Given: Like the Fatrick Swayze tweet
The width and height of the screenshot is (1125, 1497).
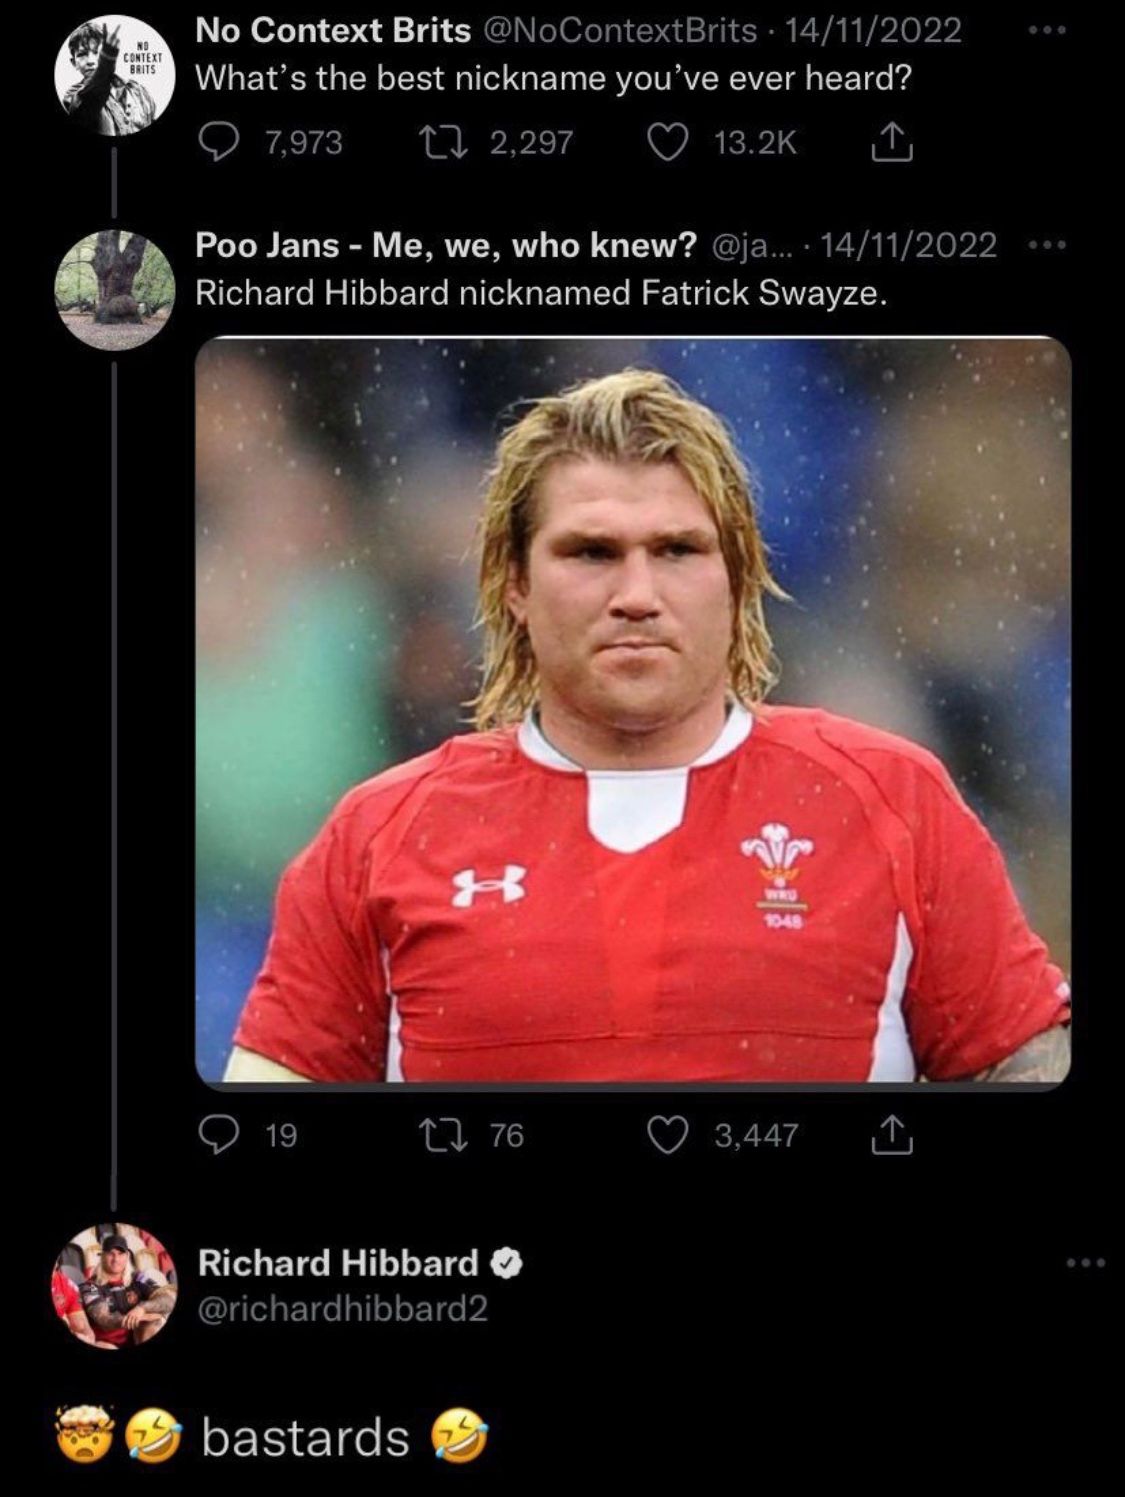Looking at the screenshot, I should 668,1135.
